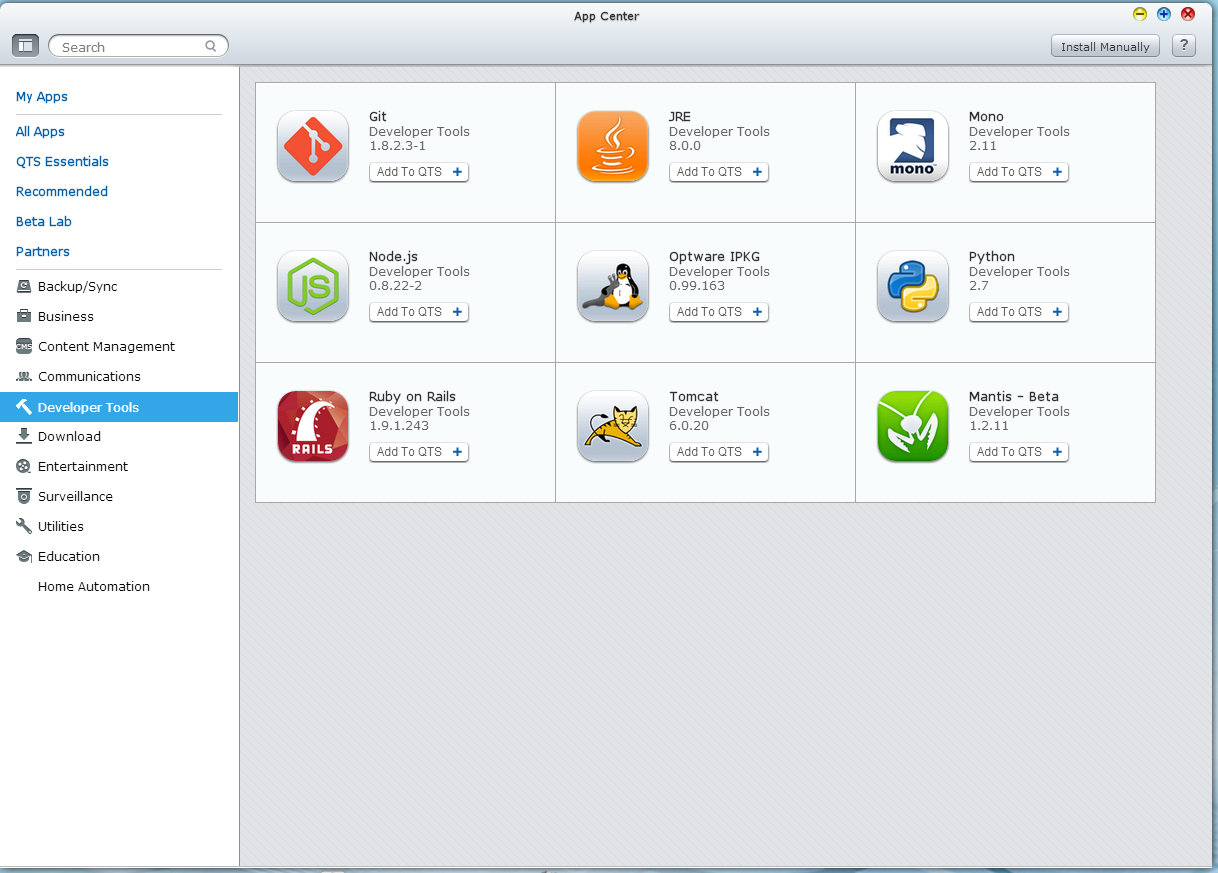Click the Download arrow icon

[x=24, y=436]
